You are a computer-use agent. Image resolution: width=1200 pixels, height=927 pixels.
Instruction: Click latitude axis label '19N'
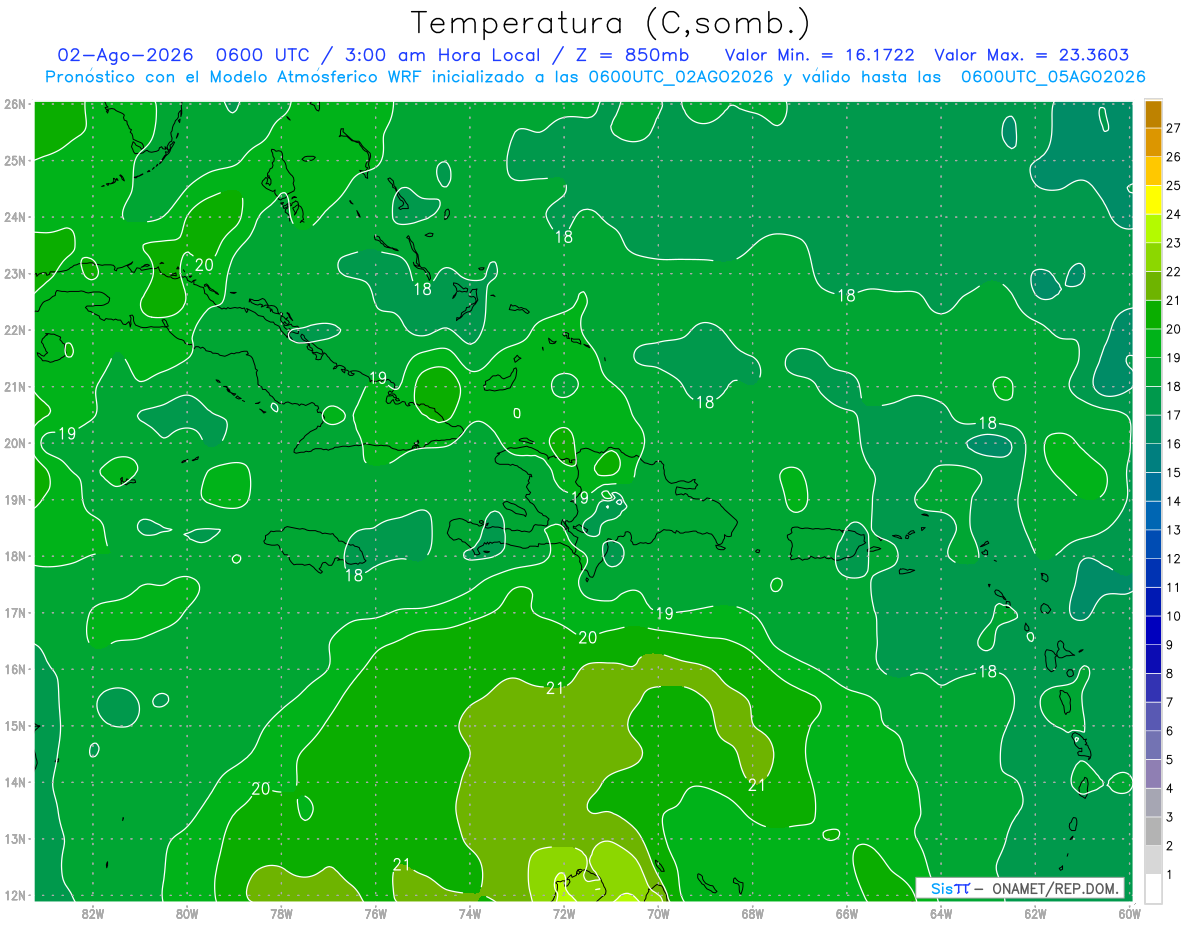pos(14,499)
